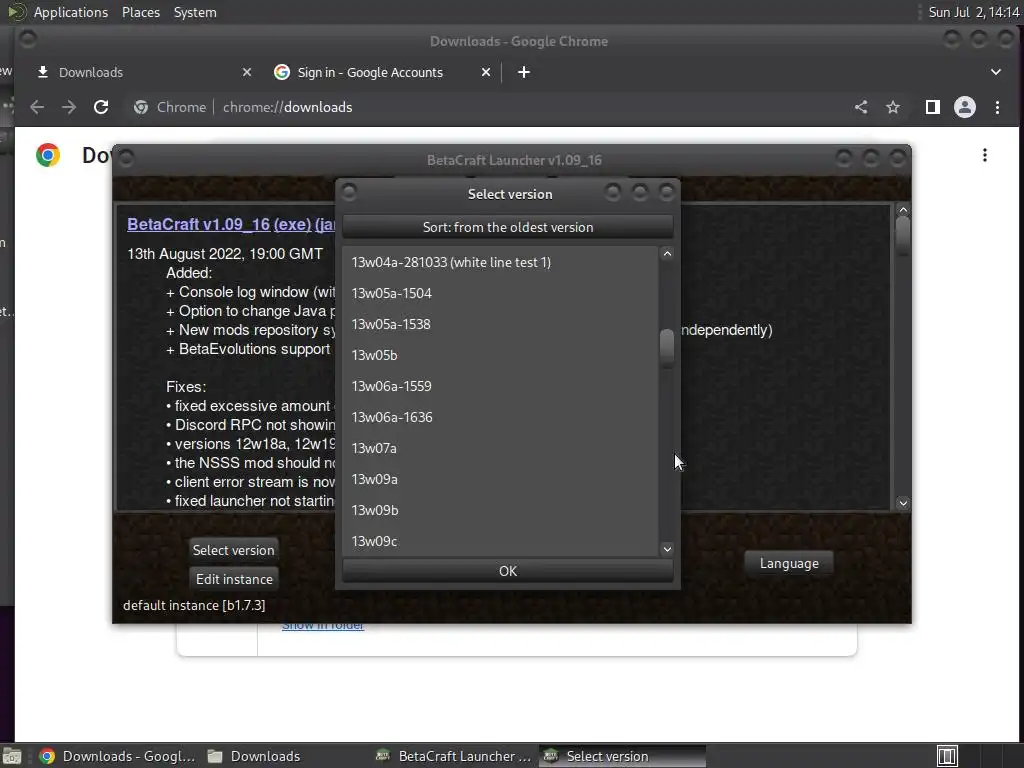Pick version 13w09a
1024x768 pixels.
[500, 479]
